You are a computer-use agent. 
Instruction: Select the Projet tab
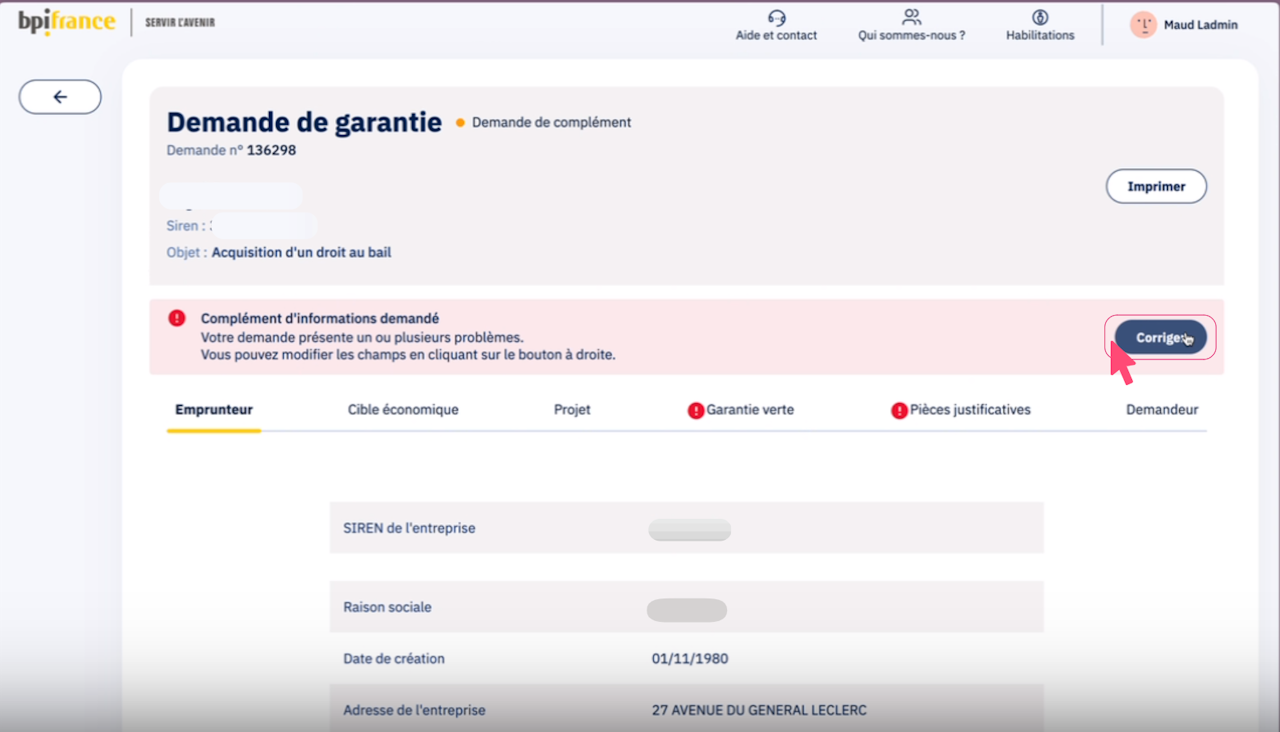pyautogui.click(x=572, y=409)
